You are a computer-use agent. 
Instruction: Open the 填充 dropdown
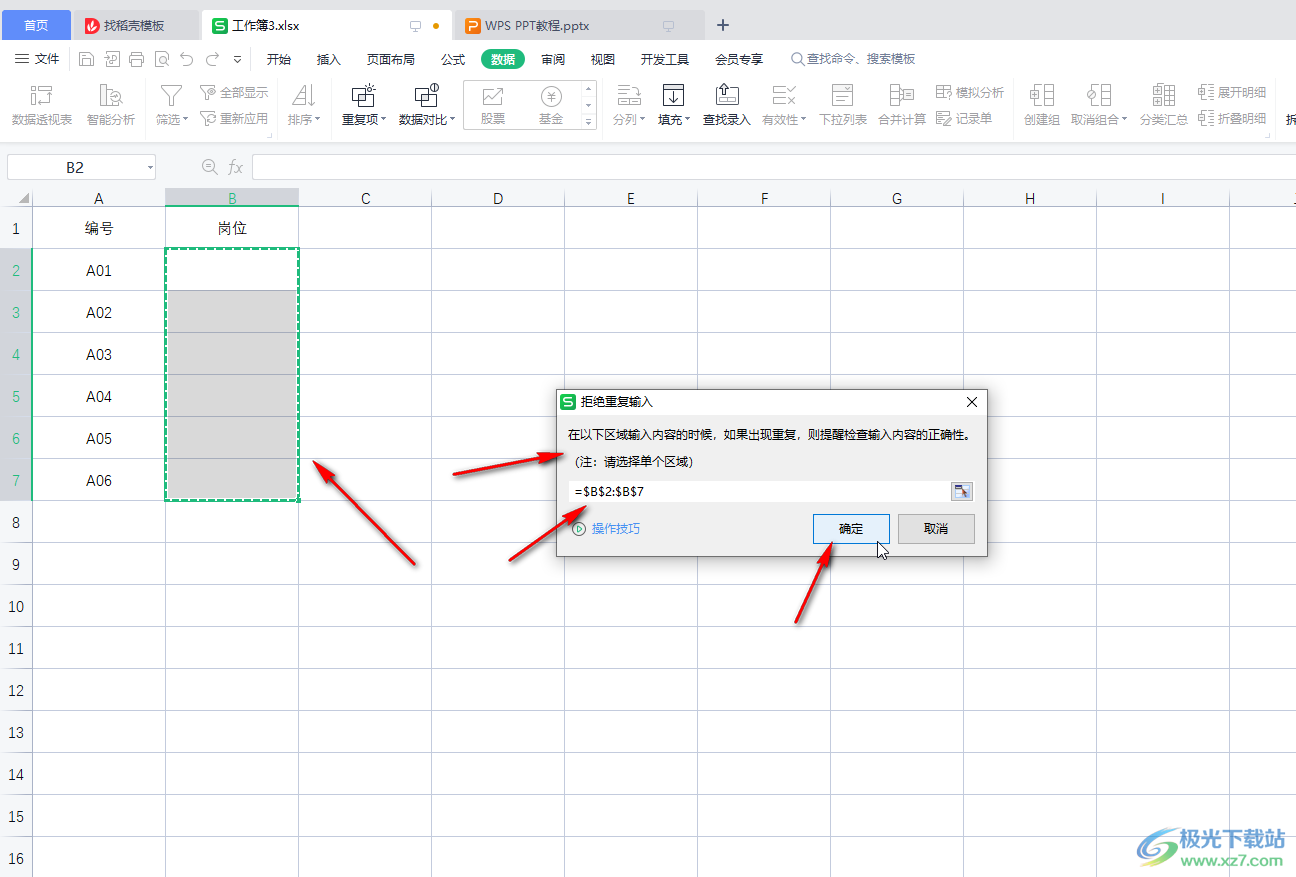coord(674,106)
